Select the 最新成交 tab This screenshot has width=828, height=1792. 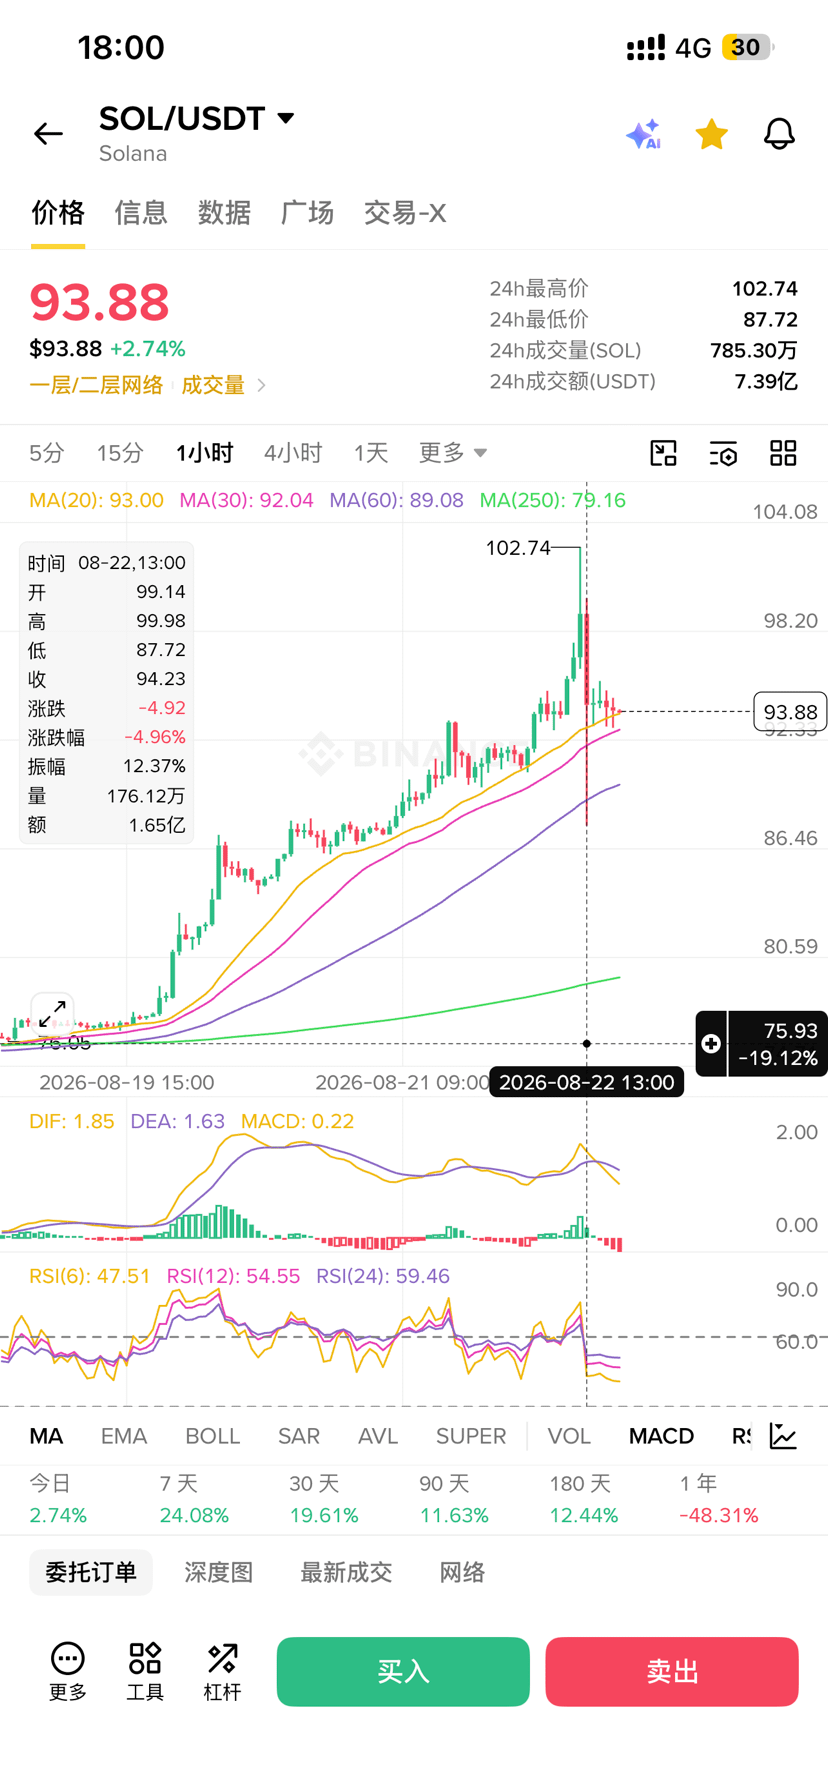pyautogui.click(x=346, y=1572)
